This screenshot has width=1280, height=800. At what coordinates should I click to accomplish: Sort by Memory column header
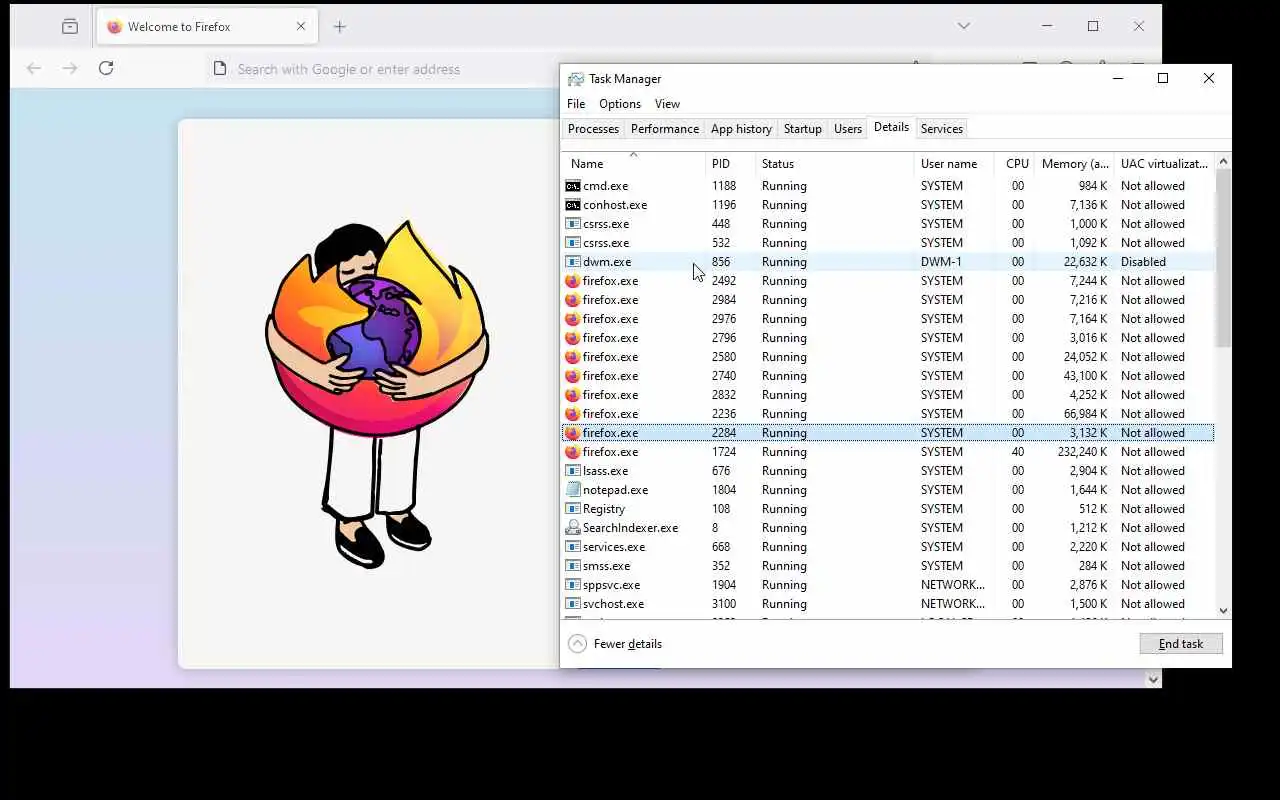coord(1075,164)
